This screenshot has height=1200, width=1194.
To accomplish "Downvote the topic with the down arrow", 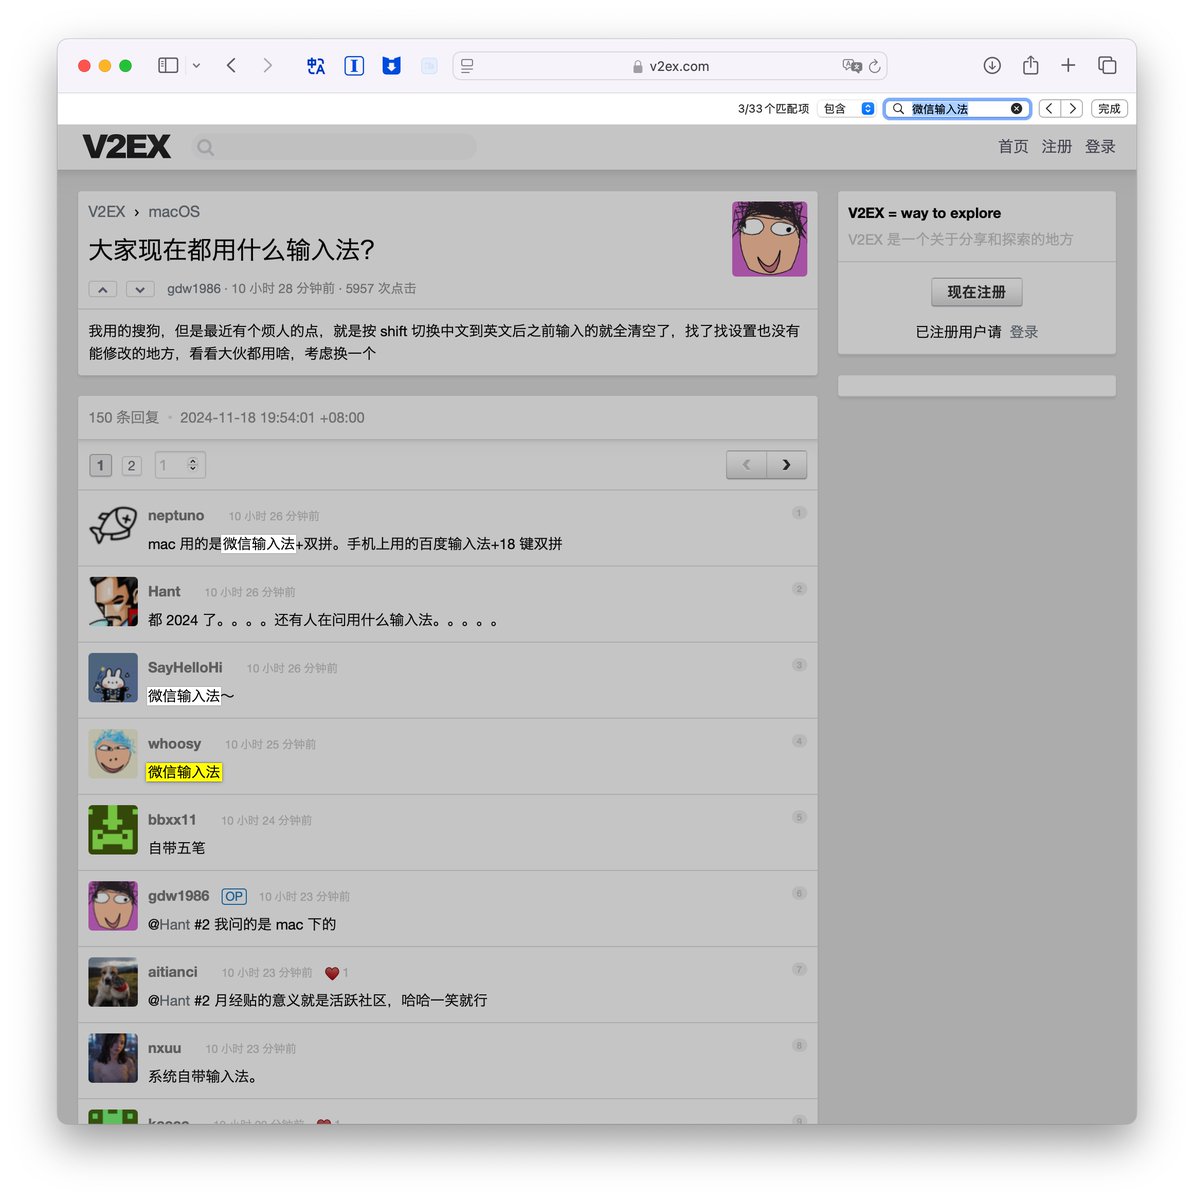I will click(140, 289).
